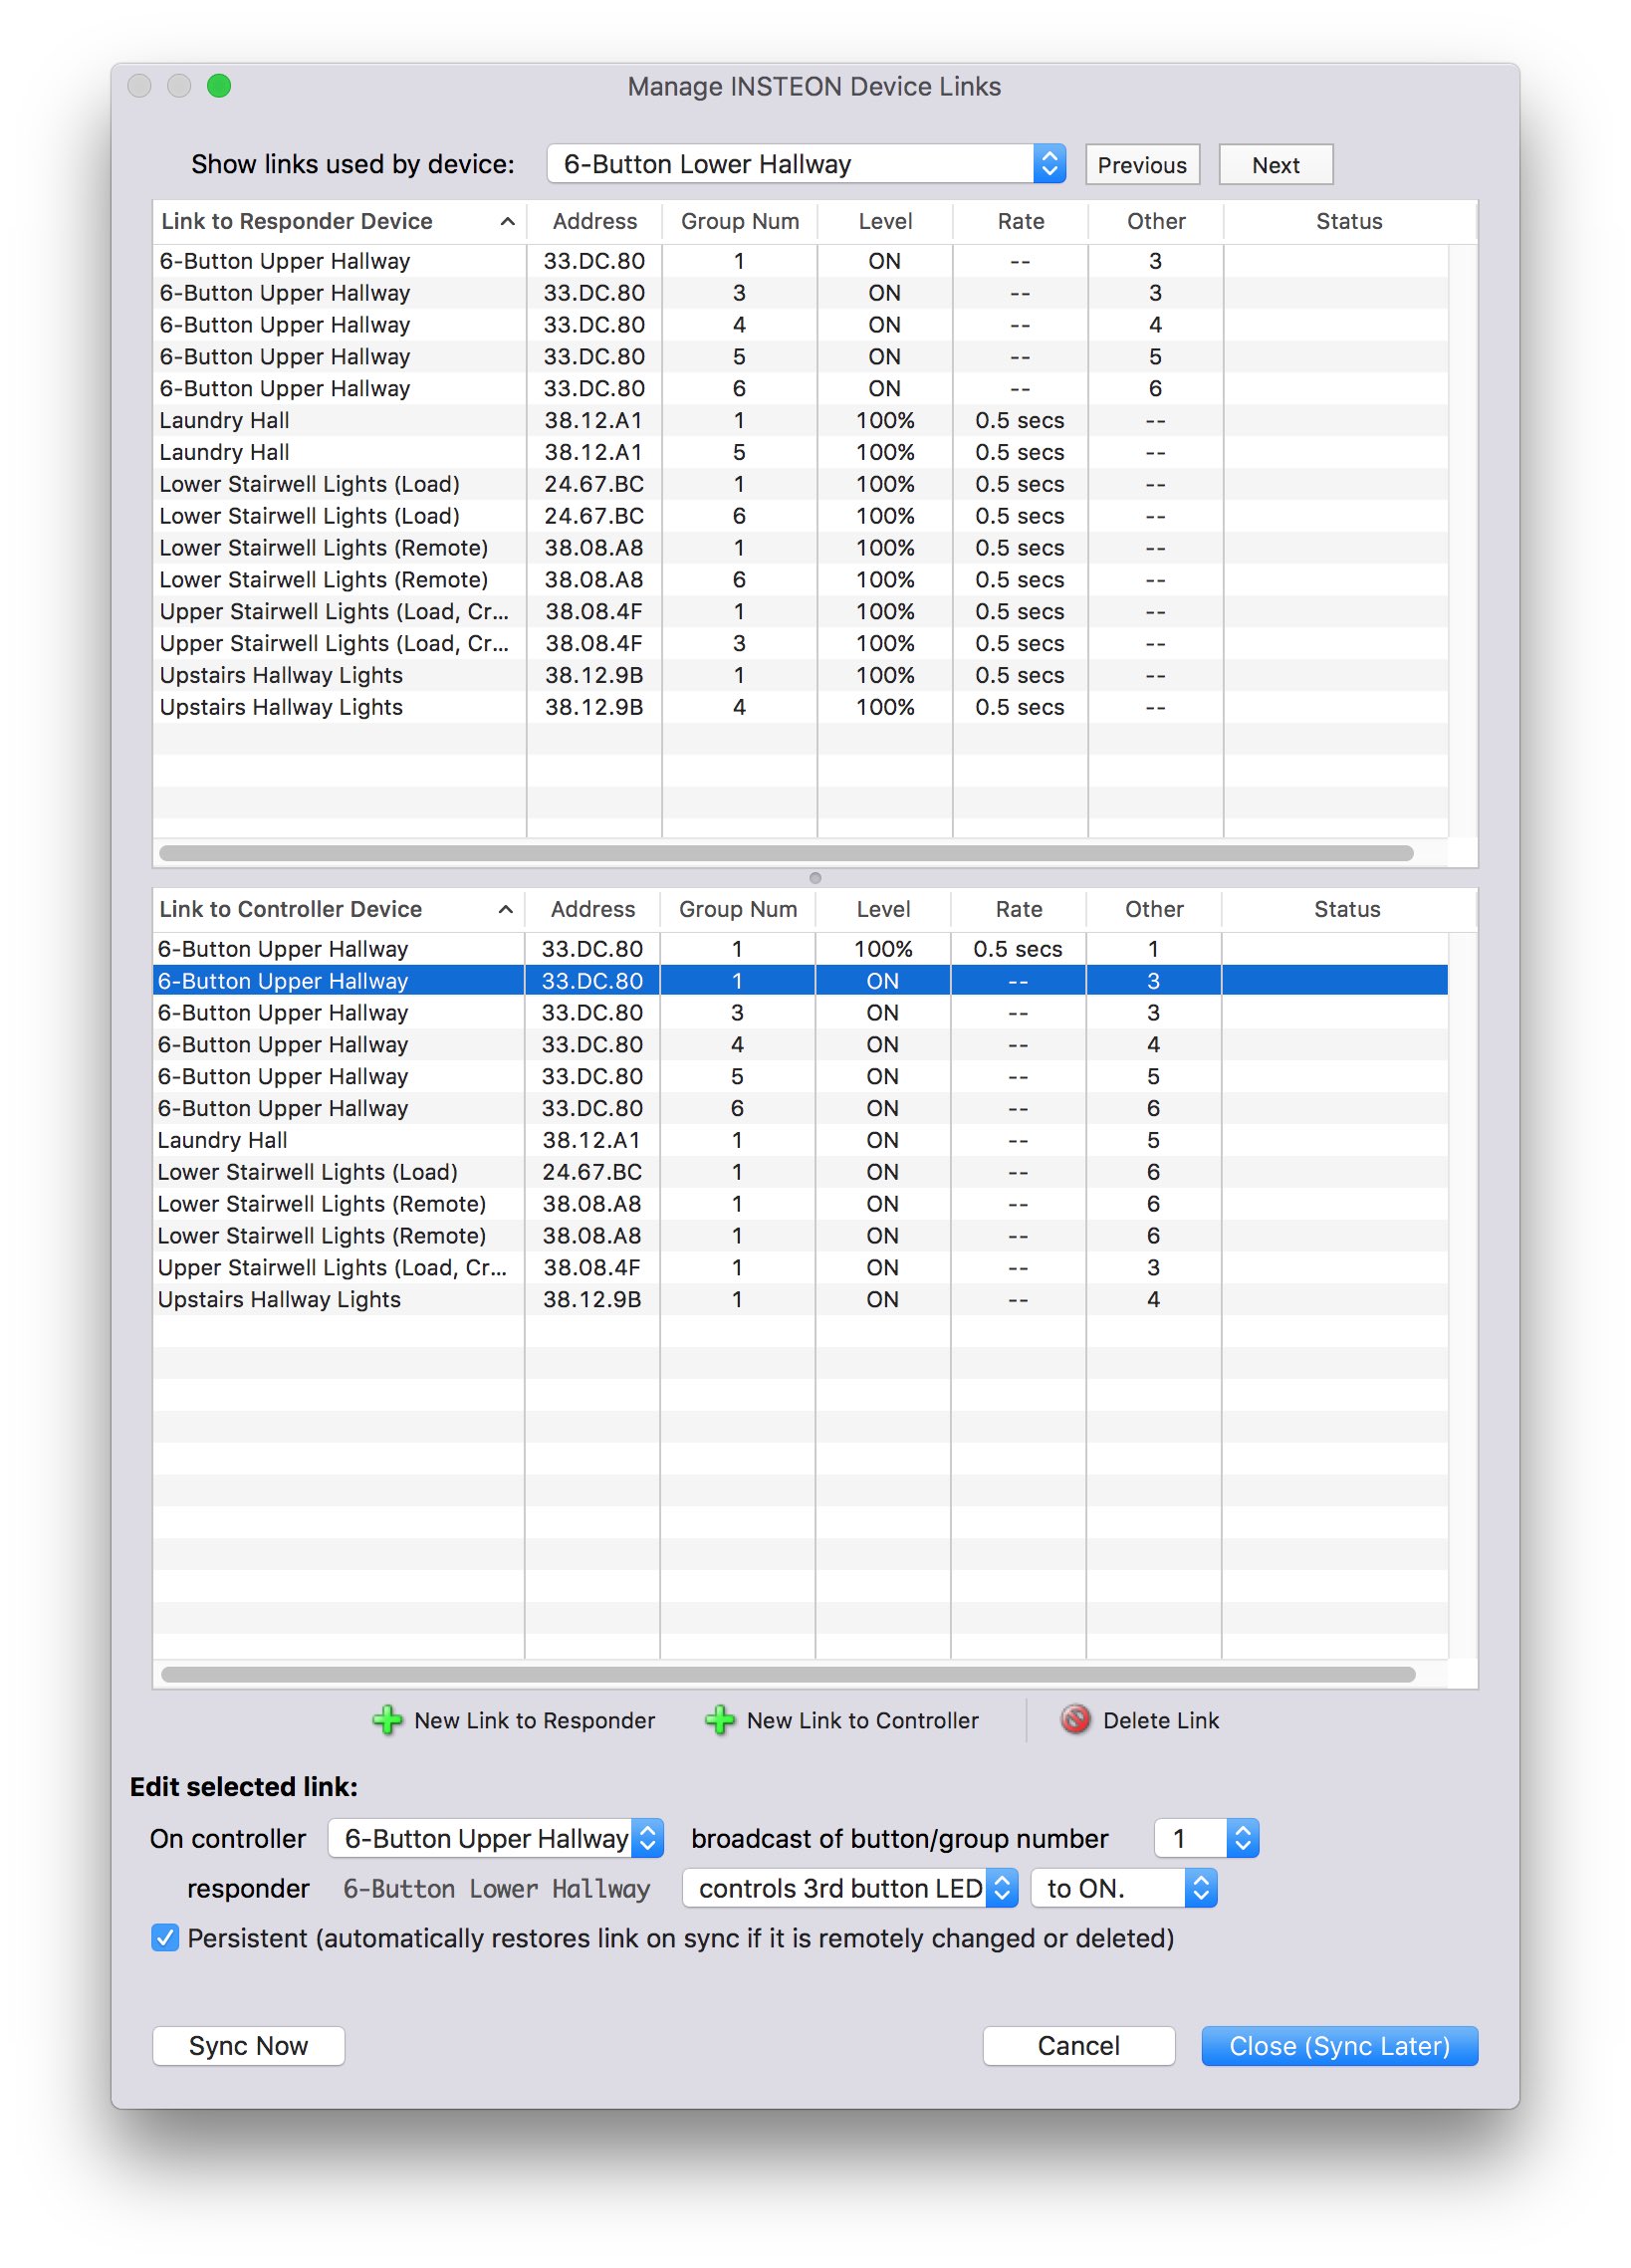Select controller row 6-Button Upper Hallway group 5
The width and height of the screenshot is (1631, 2268).
[800, 1077]
